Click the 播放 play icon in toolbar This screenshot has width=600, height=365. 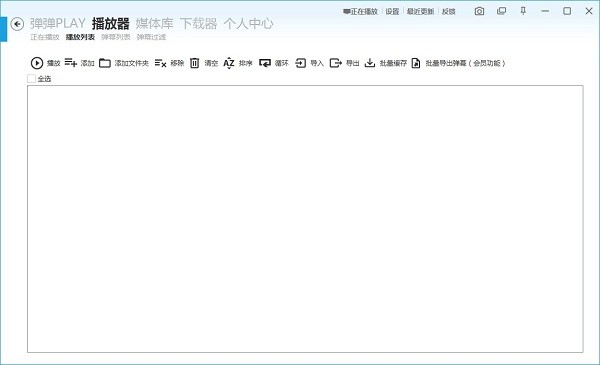(37, 63)
